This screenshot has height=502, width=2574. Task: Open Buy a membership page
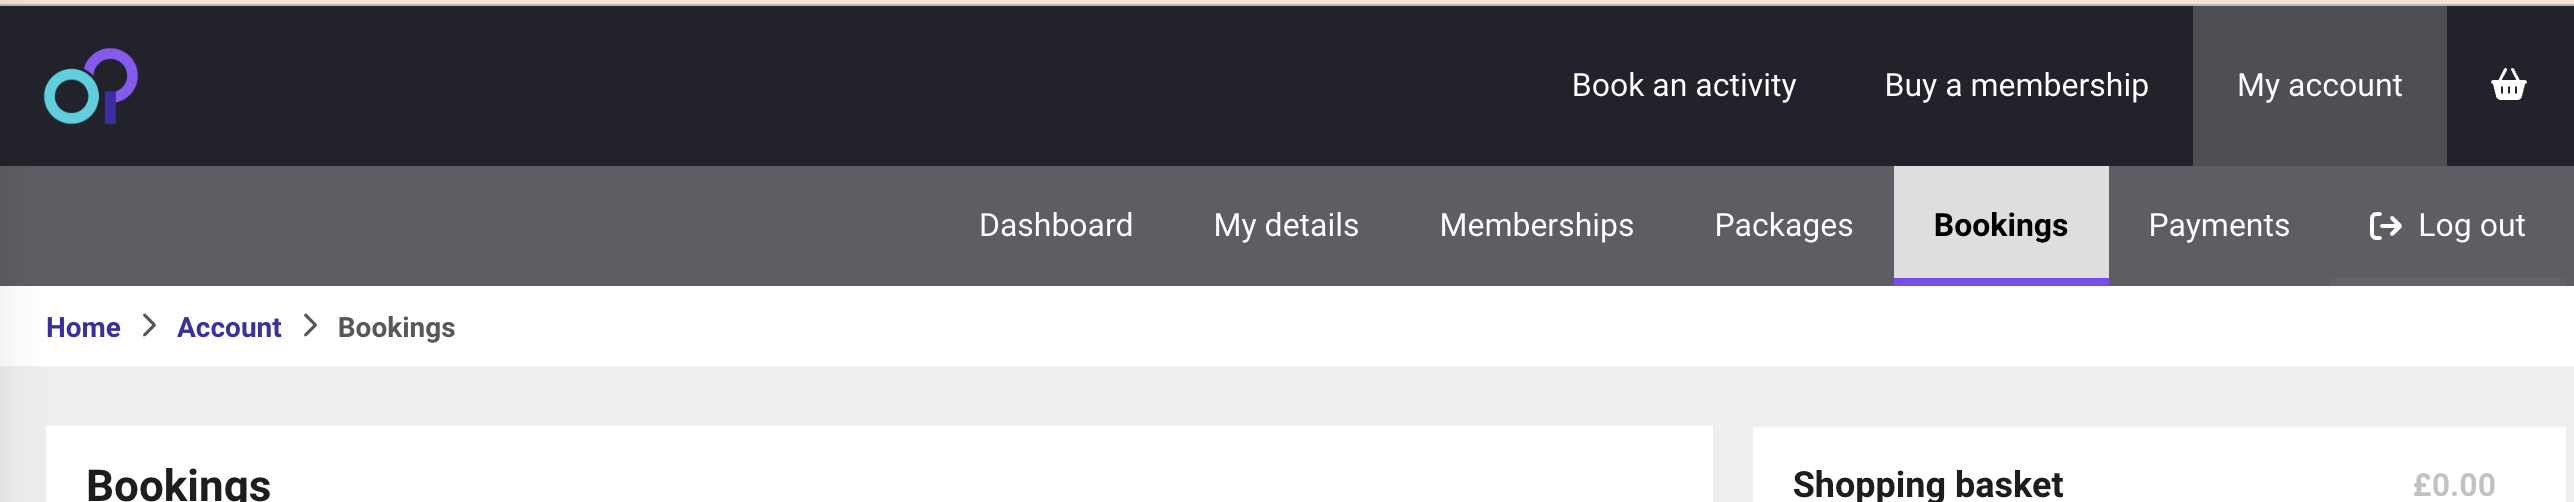2016,85
